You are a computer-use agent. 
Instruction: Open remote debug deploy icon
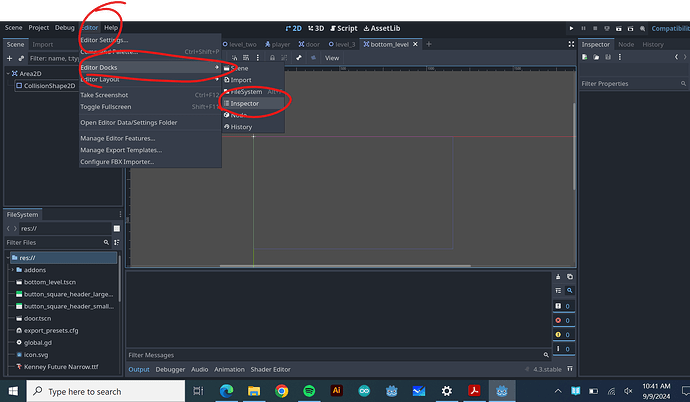coord(607,28)
